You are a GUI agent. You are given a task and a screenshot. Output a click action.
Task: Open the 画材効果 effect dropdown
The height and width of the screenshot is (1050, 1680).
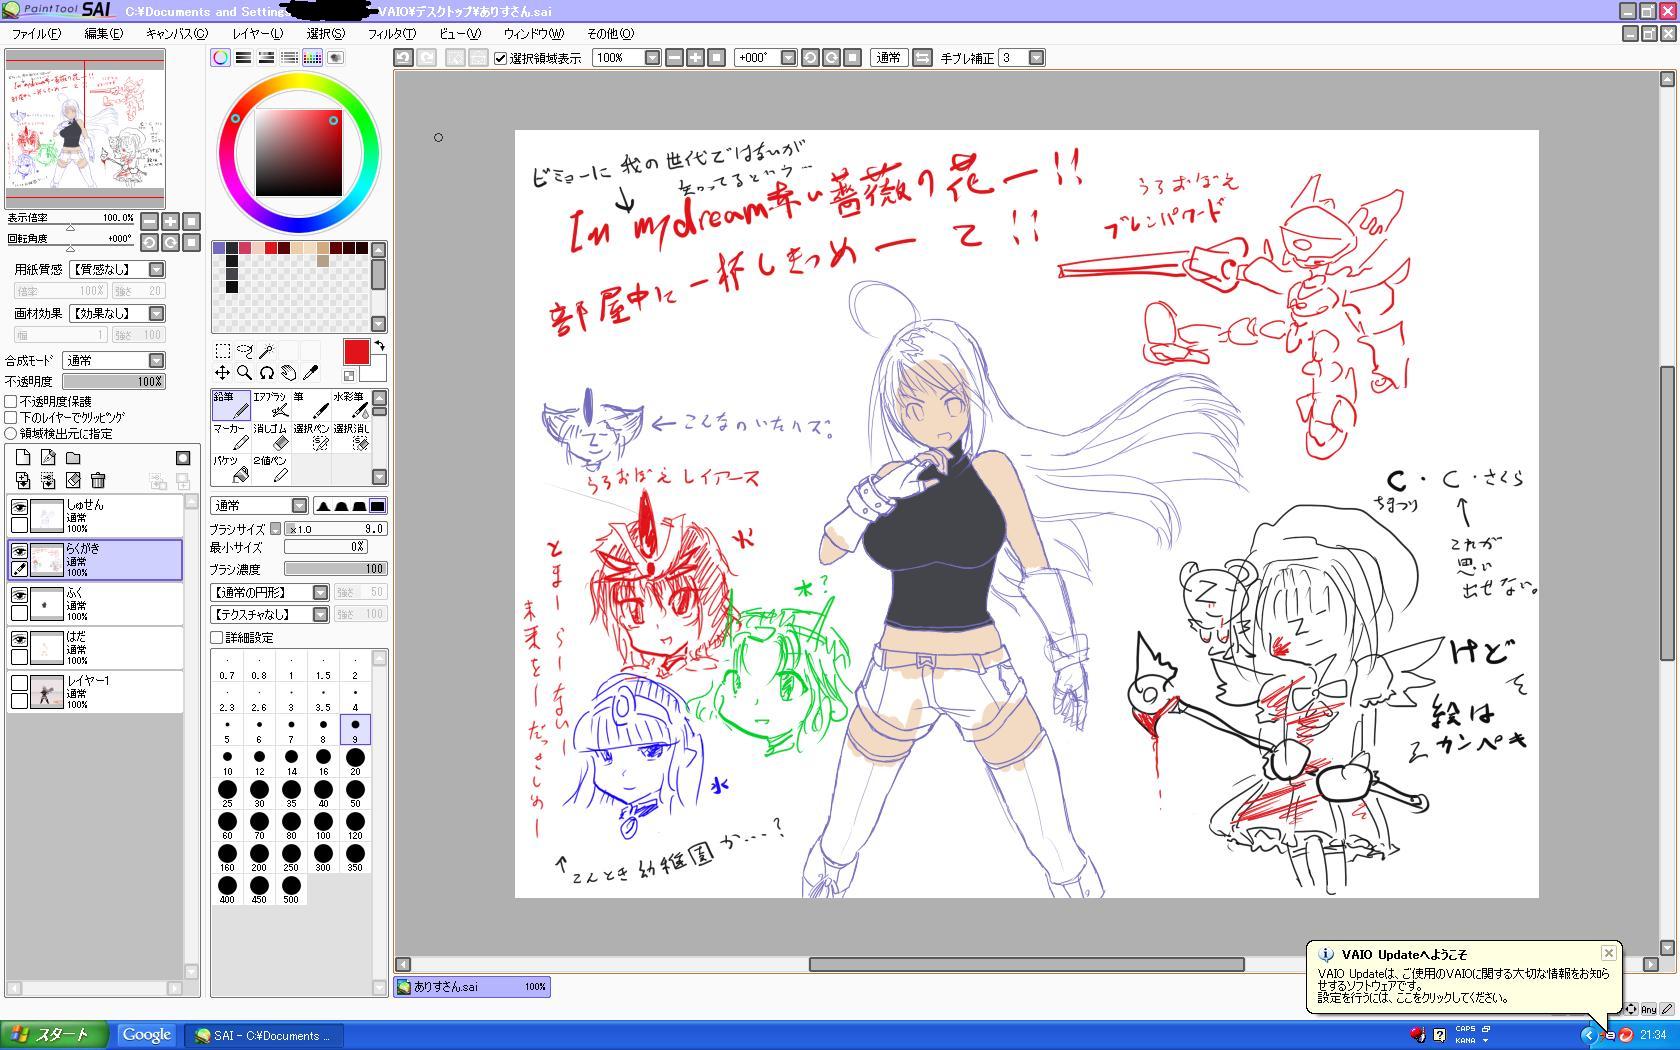point(117,313)
